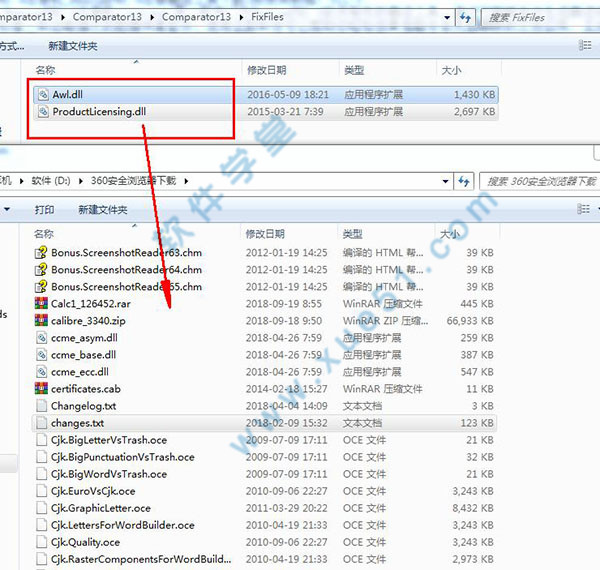Image resolution: width=600 pixels, height=570 pixels.
Task: Select the ProductLicensing.dll file icon
Action: click(42, 112)
